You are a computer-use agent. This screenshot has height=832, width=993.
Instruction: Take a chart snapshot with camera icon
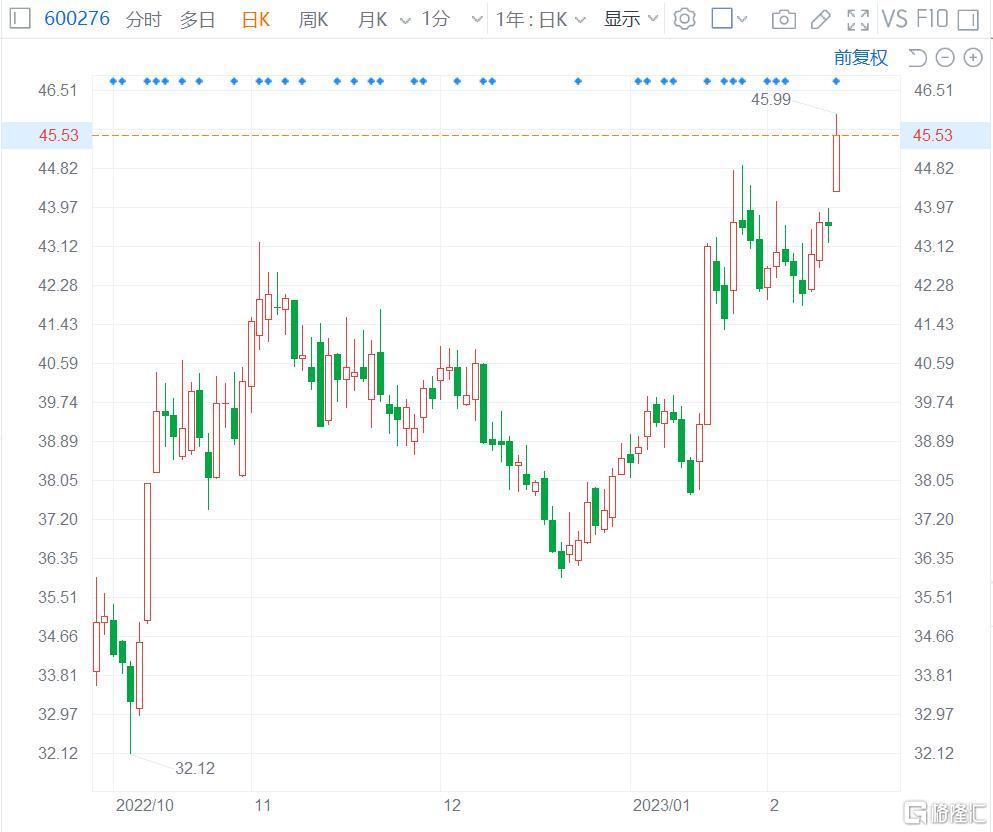[x=783, y=20]
